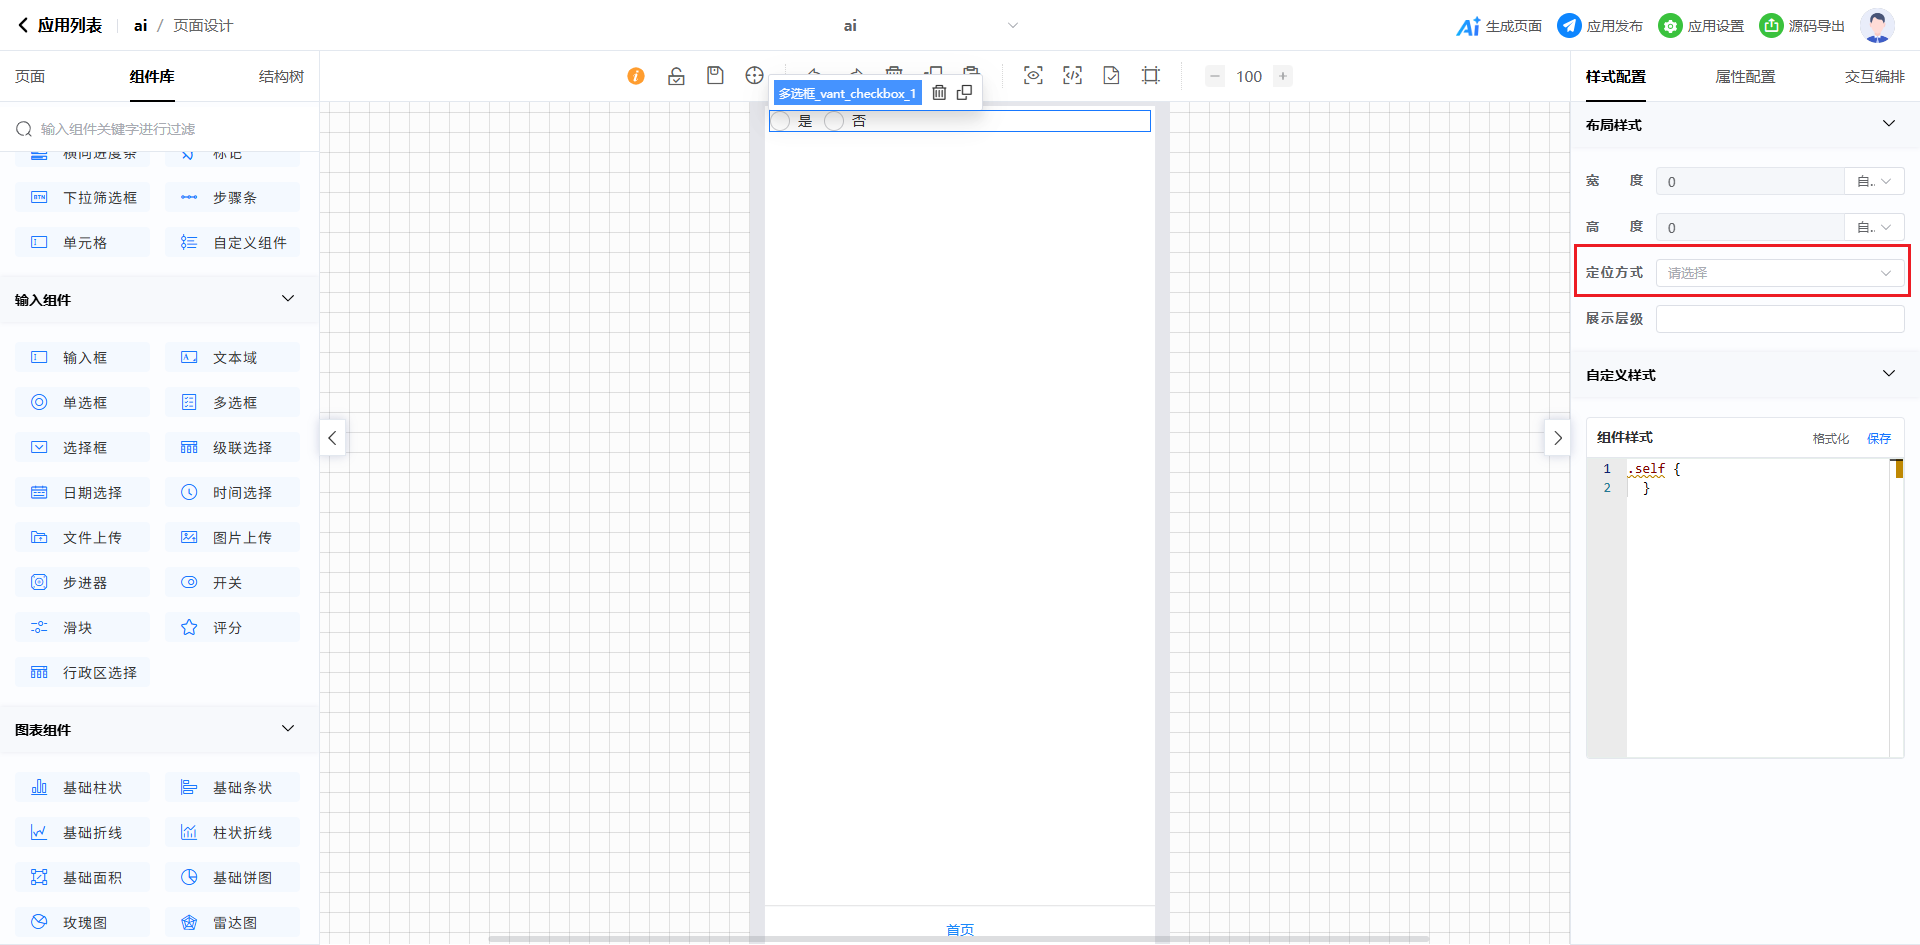Click the save icon in toolbar
The width and height of the screenshot is (1920, 945).
tap(715, 76)
